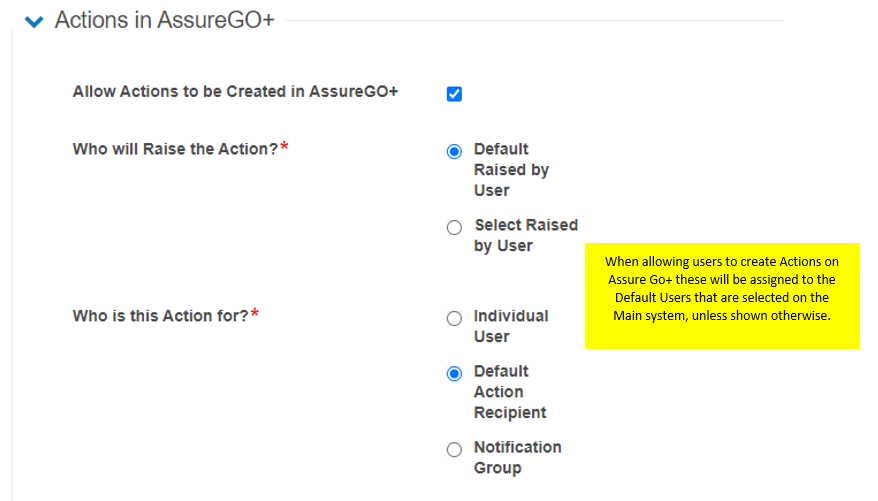This screenshot has height=501, width=878.
Task: Click the Individual User label text
Action: (510, 326)
